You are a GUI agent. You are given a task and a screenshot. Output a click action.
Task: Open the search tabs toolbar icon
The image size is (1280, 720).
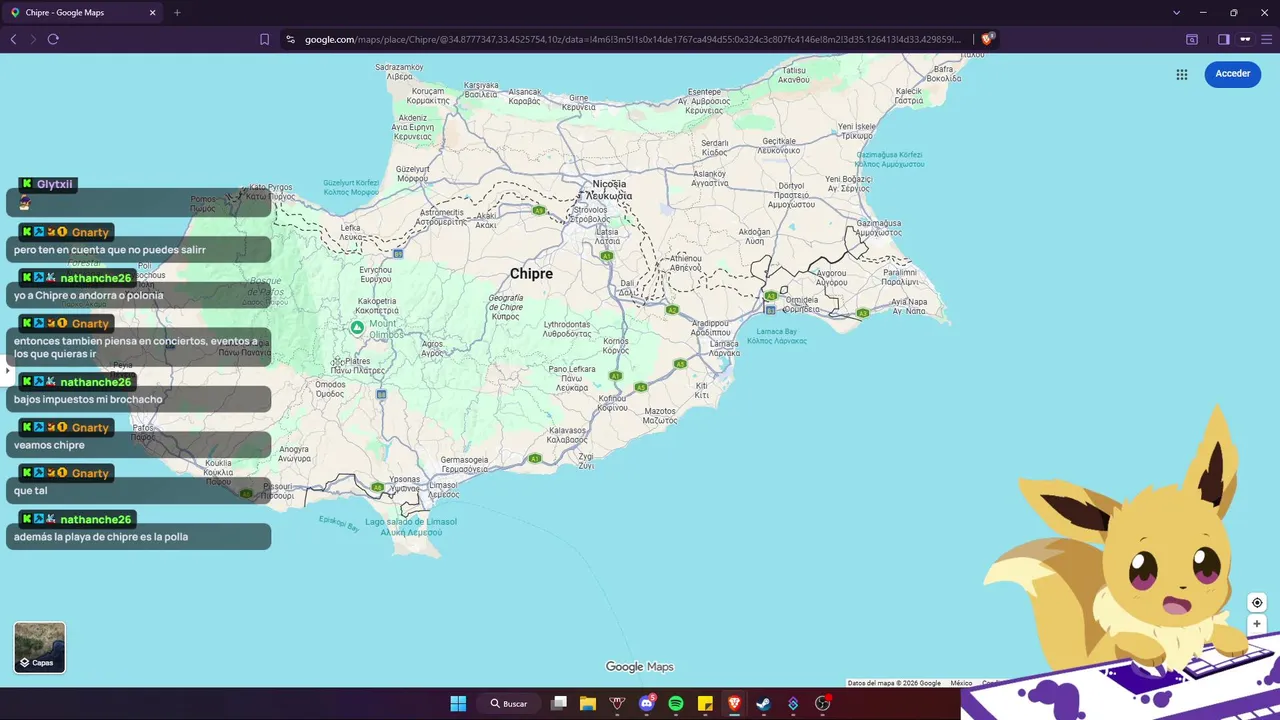tap(1192, 39)
